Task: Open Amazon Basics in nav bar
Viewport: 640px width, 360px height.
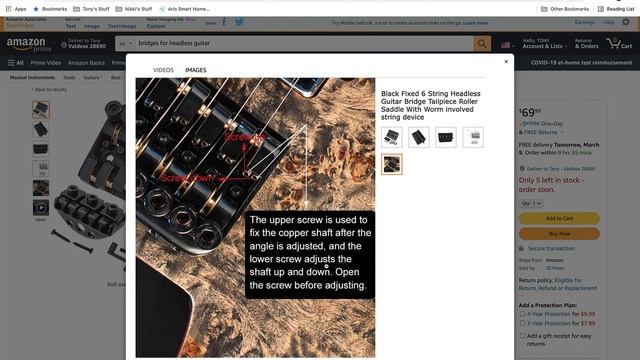Action: pyautogui.click(x=86, y=63)
